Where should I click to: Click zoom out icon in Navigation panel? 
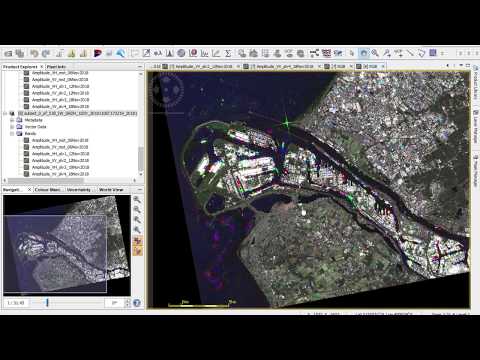(137, 210)
